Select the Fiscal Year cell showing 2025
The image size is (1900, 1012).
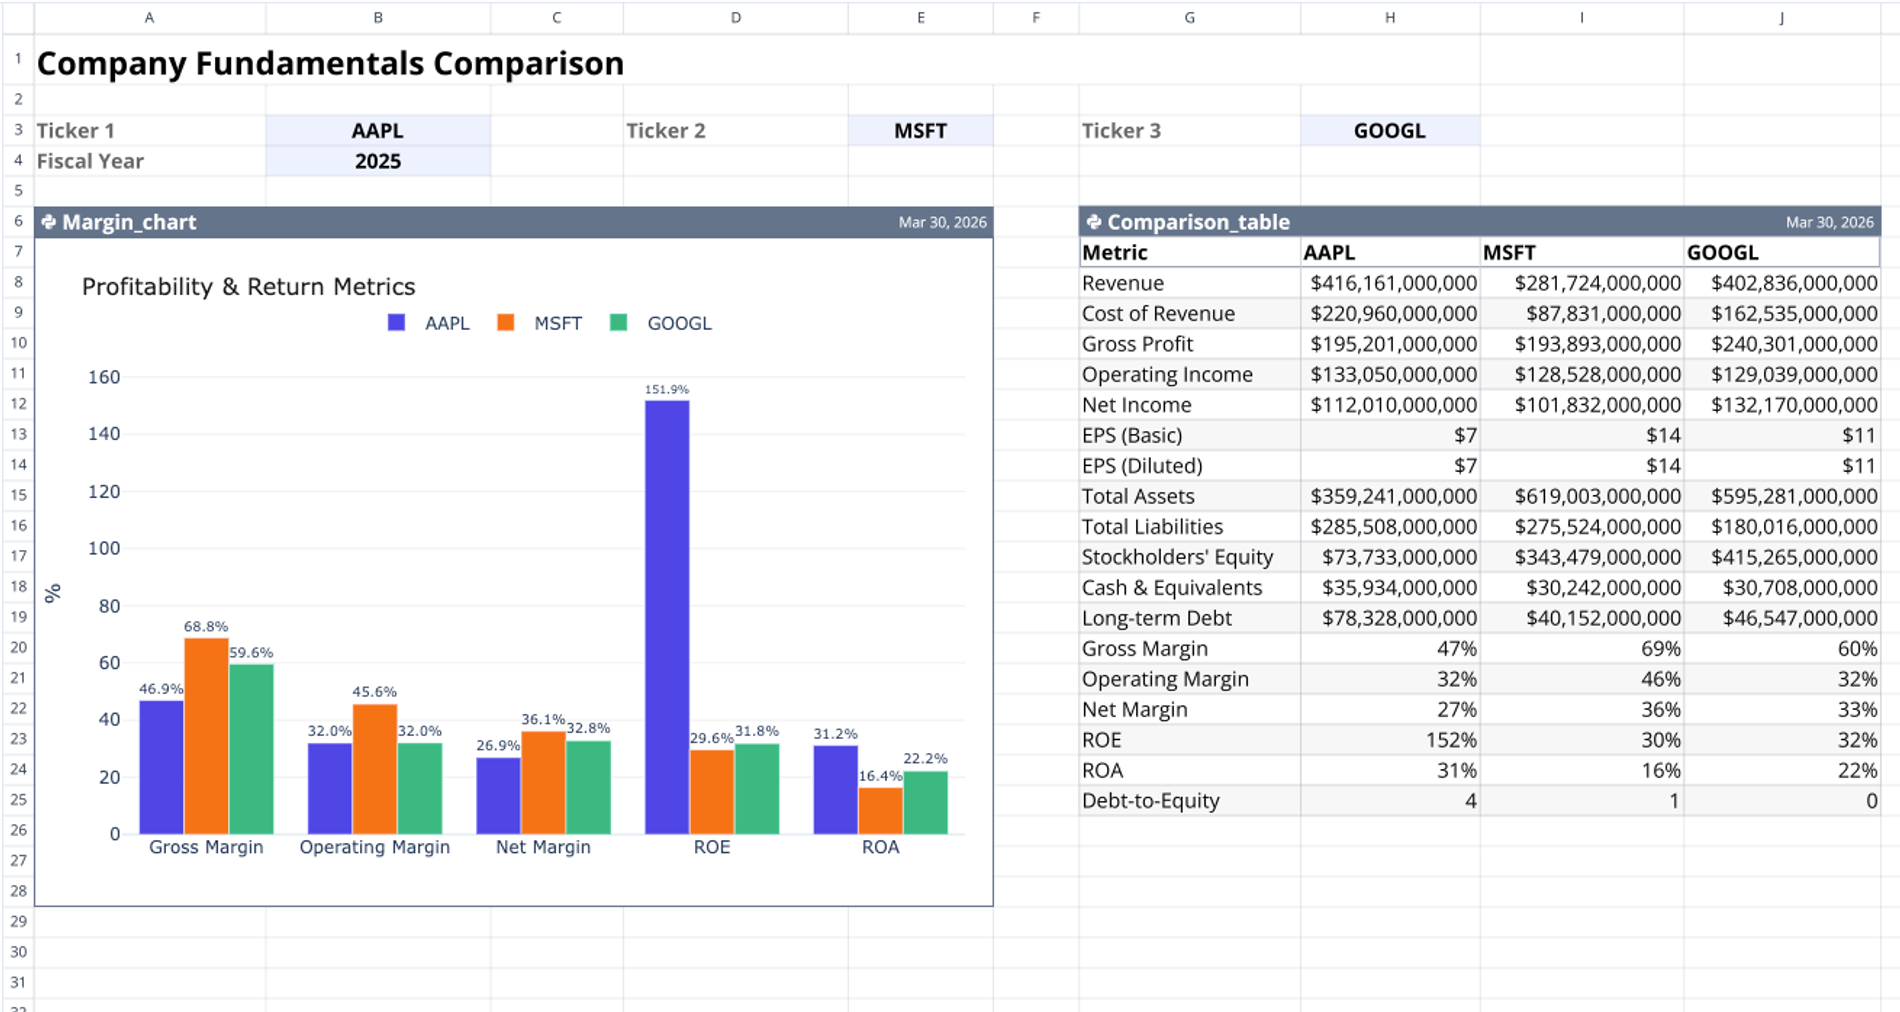[x=378, y=161]
